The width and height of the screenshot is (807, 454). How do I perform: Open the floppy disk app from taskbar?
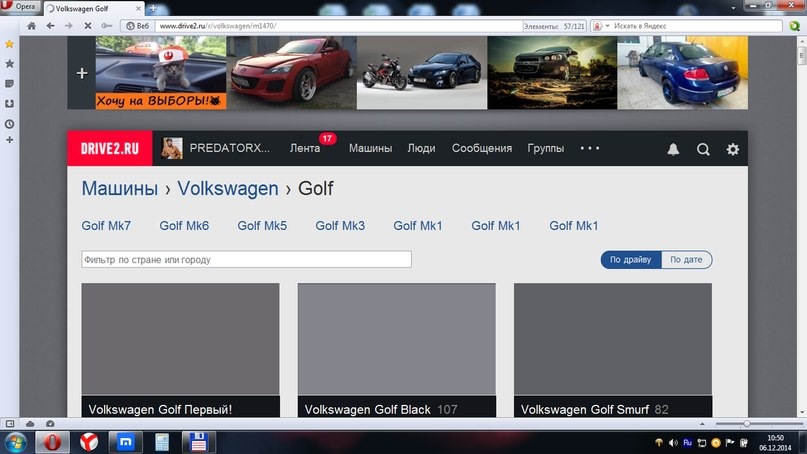199,442
